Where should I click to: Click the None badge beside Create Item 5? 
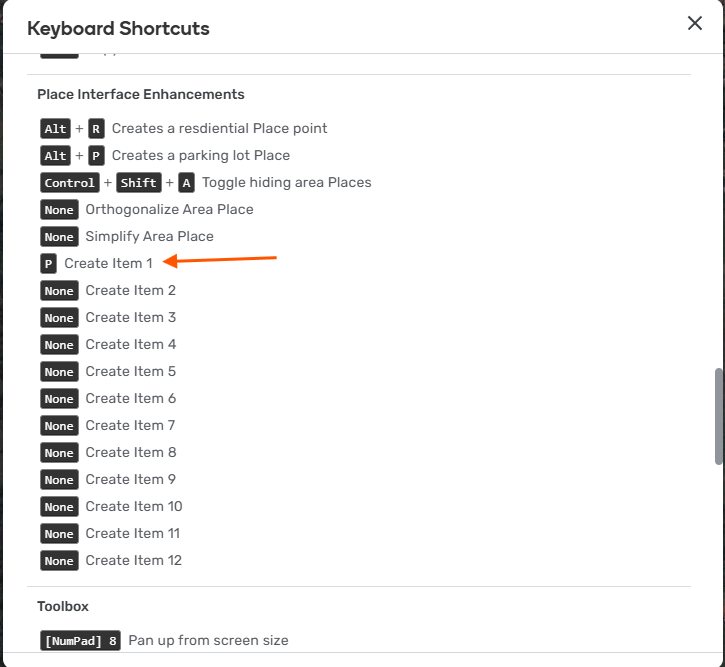pos(59,372)
